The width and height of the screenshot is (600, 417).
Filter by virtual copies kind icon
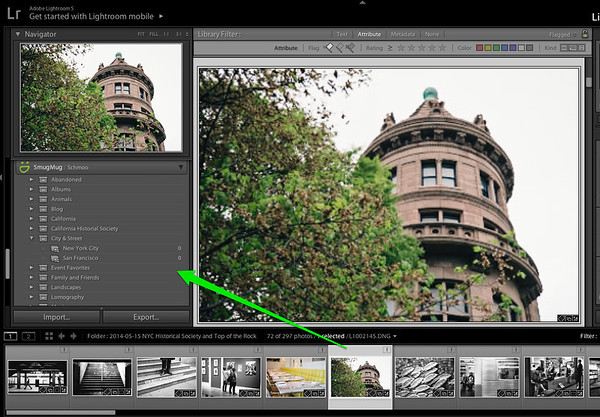point(573,48)
